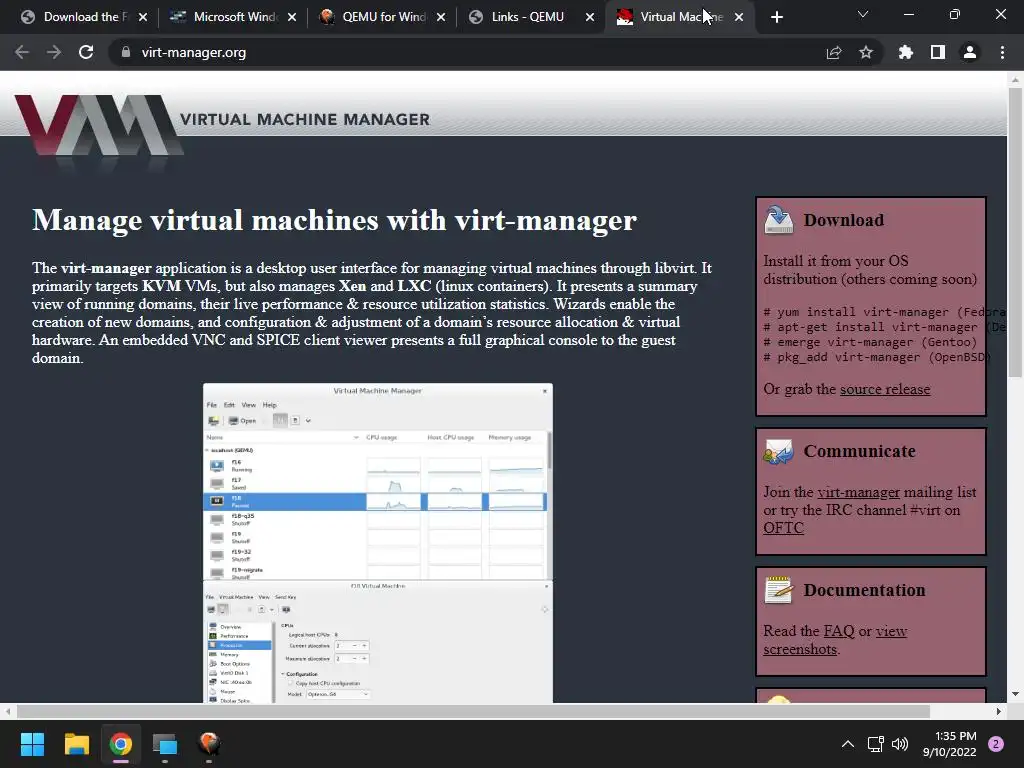The image size is (1024, 768).
Task: Open the QEMU app on the taskbar
Action: point(209,744)
